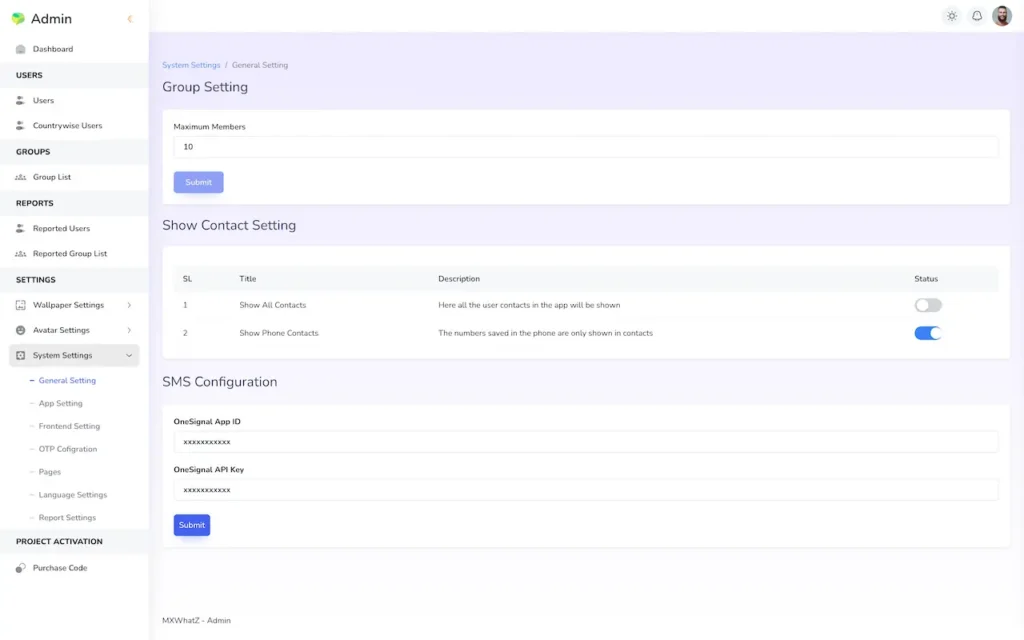Click the Avatar Settings face icon

click(20, 330)
